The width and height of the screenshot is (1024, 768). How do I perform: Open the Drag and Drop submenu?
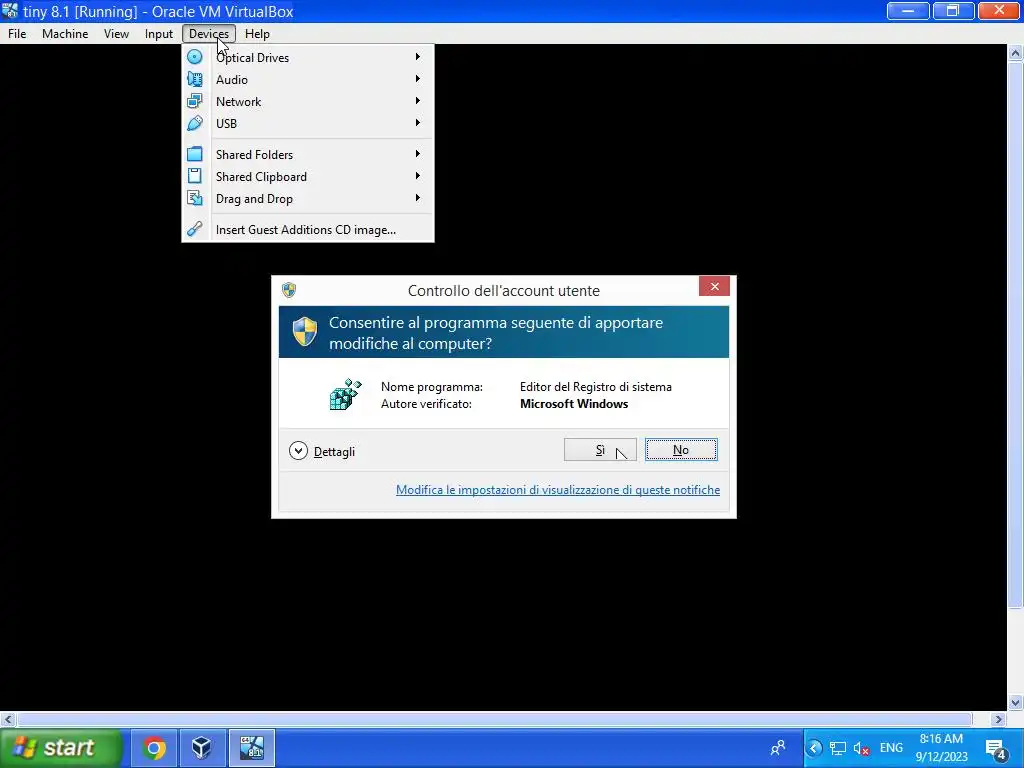[308, 199]
